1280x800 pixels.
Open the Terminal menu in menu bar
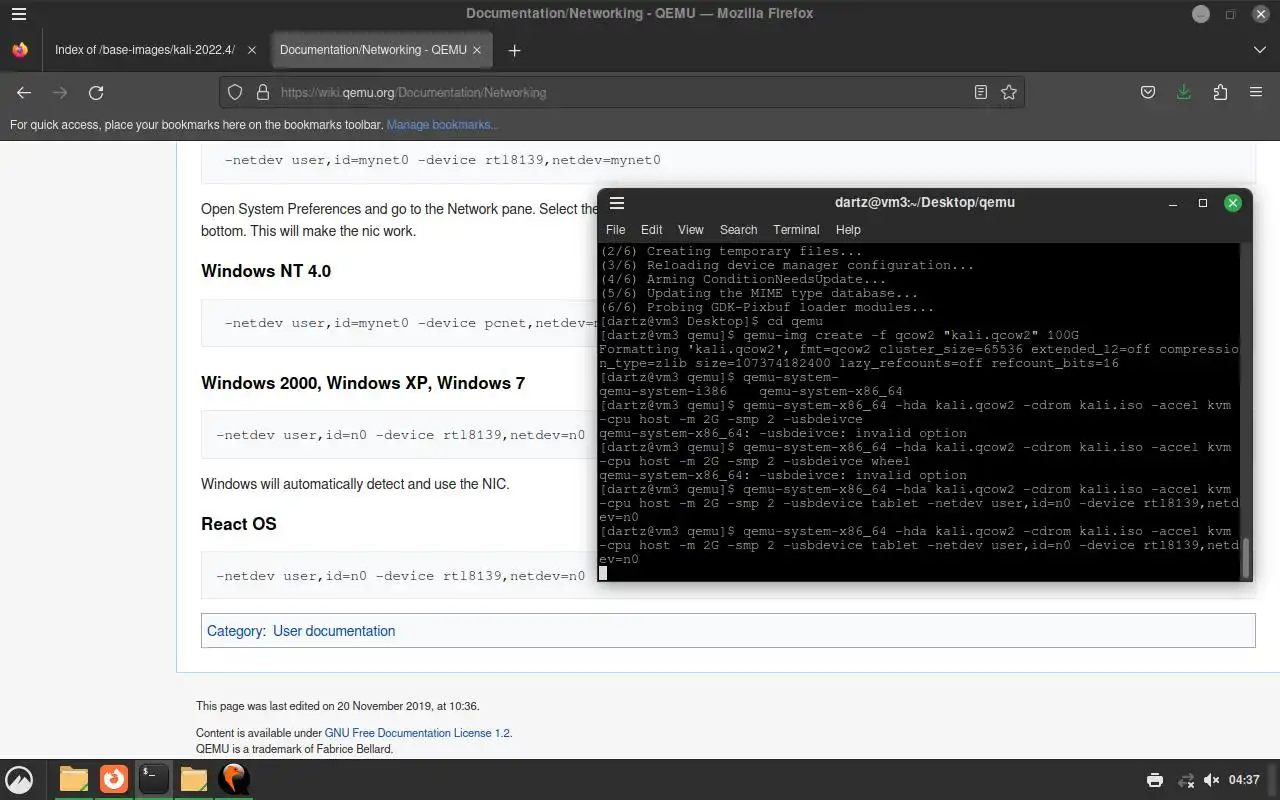[796, 230]
